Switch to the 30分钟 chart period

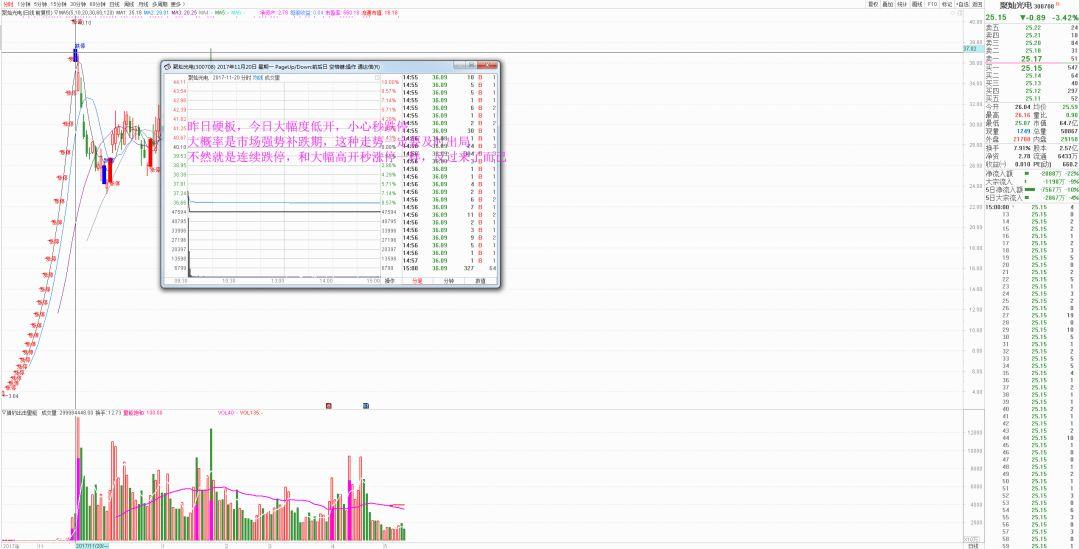click(79, 4)
